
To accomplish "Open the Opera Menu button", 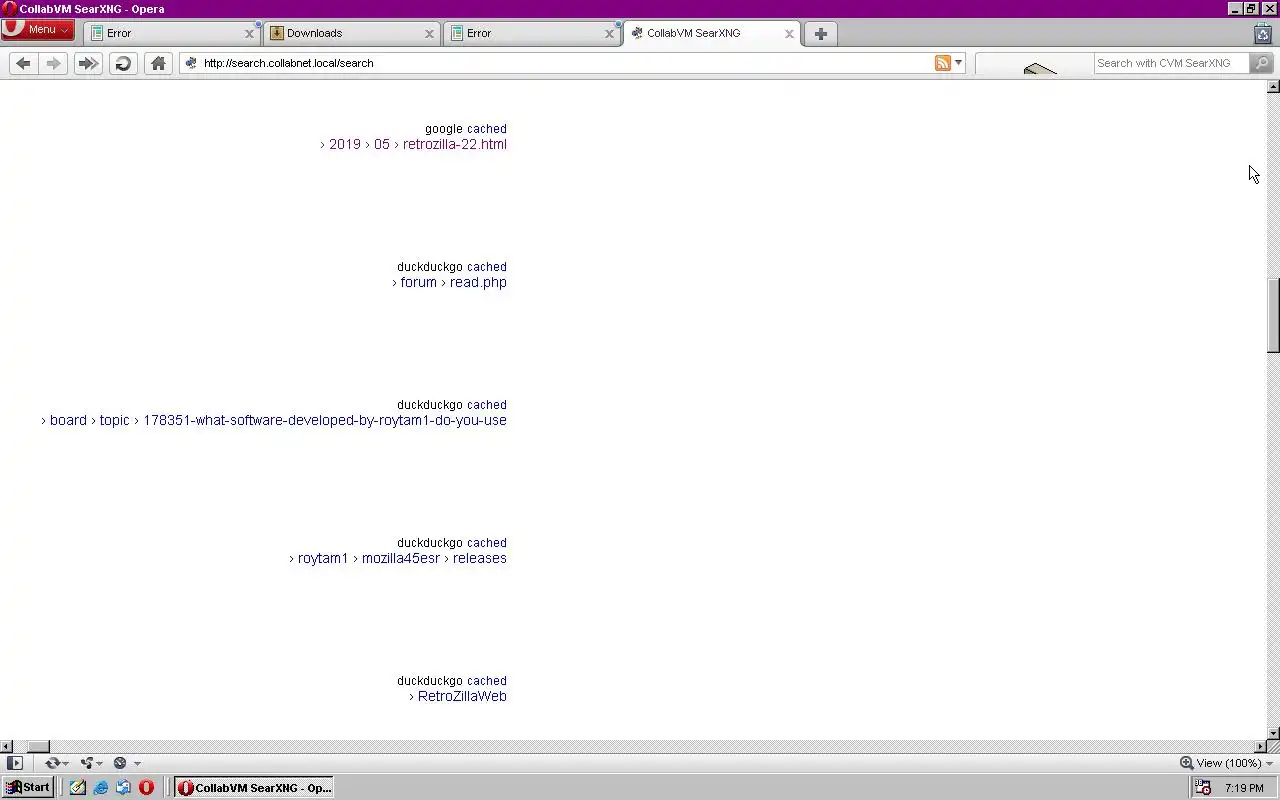I will point(37,30).
